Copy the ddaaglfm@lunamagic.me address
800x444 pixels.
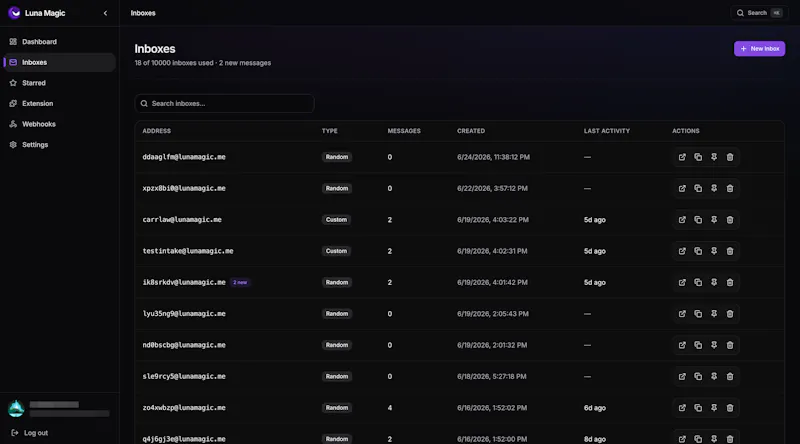point(698,157)
